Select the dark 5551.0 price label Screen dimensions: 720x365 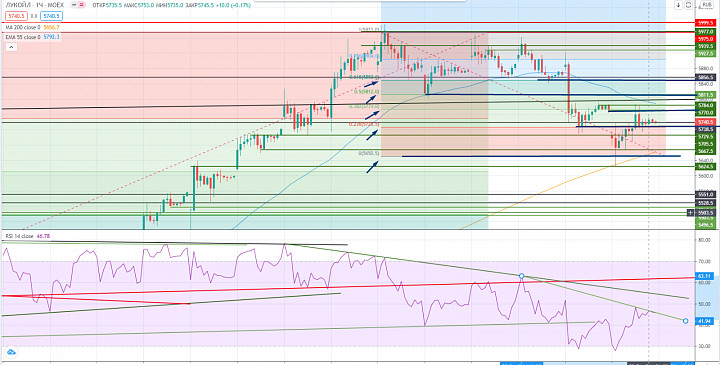[706, 195]
